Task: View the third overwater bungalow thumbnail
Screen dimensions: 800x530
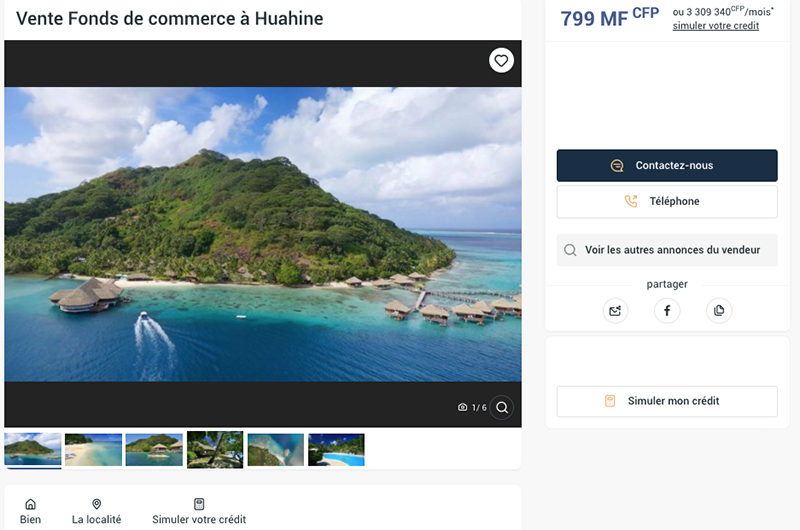Action: (154, 450)
